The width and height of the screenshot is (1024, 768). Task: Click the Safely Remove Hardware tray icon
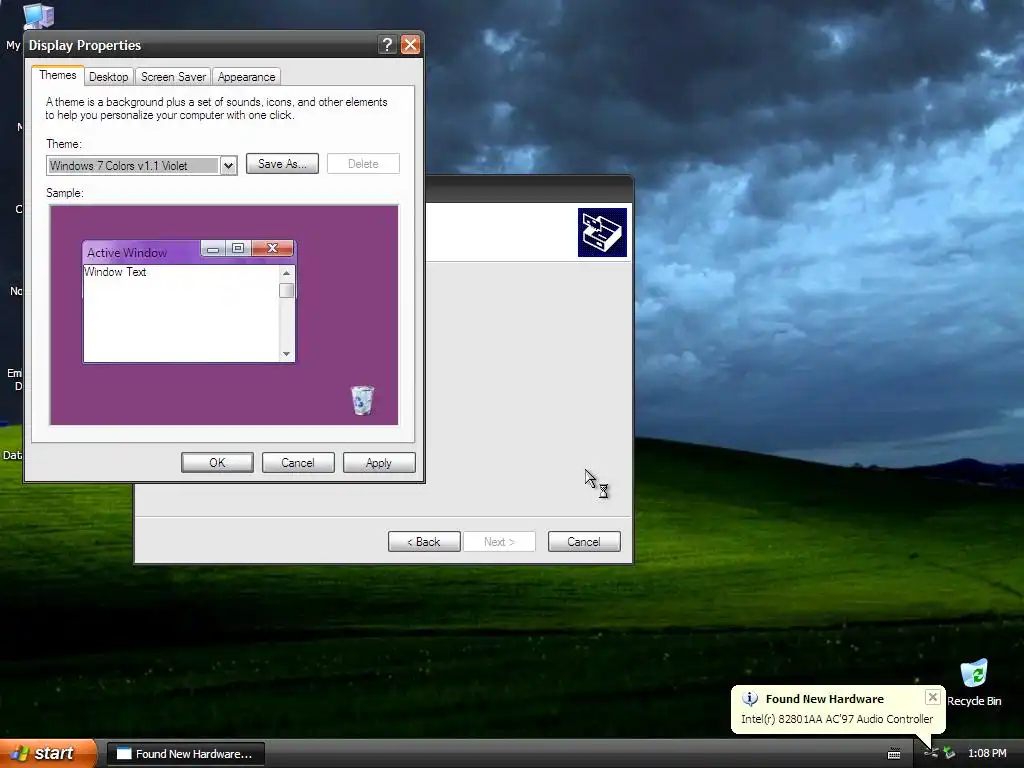[949, 754]
